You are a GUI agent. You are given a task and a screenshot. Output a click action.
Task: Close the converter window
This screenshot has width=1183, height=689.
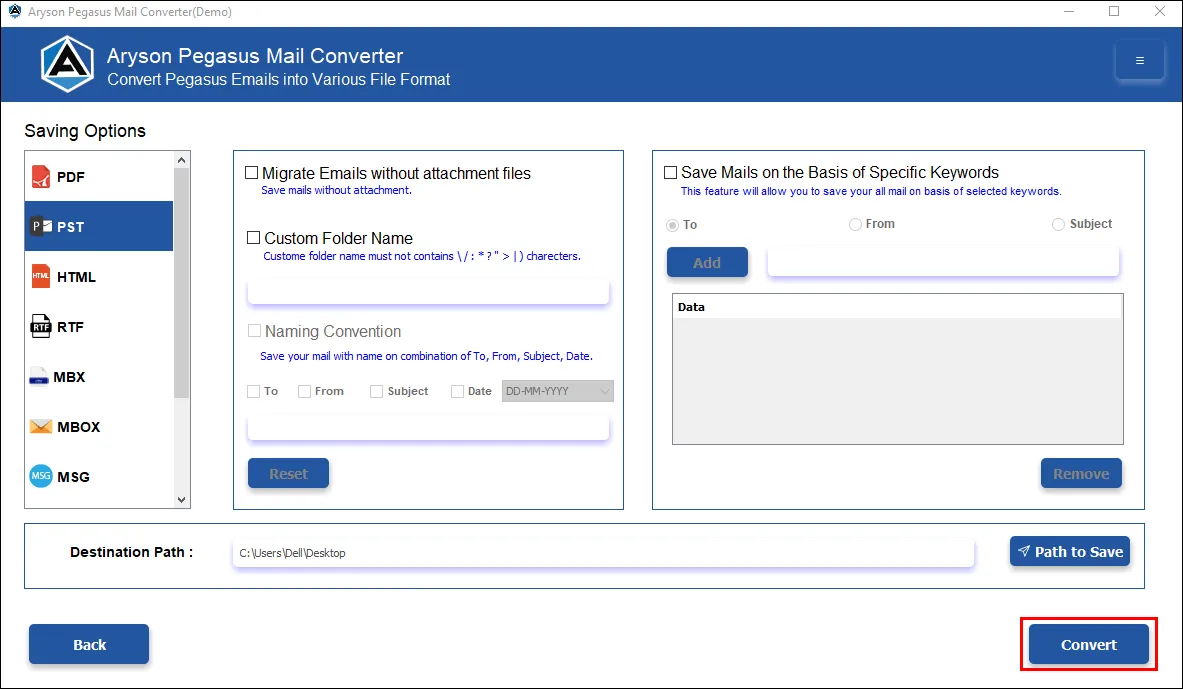point(1160,11)
